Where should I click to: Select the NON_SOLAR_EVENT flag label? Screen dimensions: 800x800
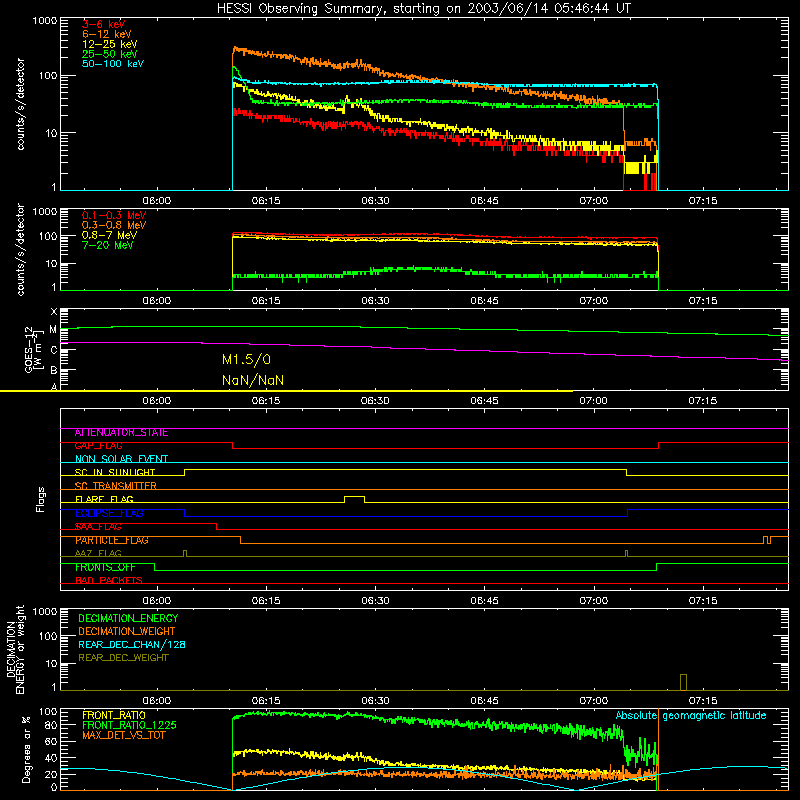(x=121, y=459)
